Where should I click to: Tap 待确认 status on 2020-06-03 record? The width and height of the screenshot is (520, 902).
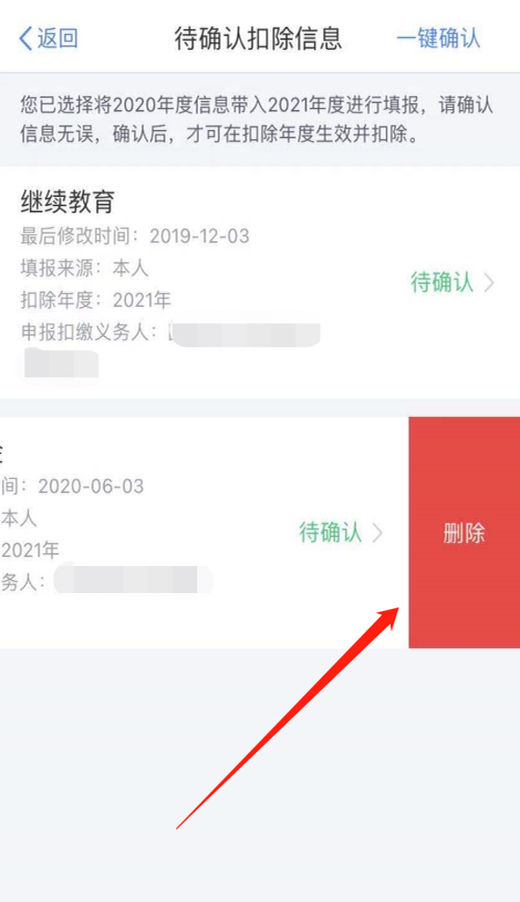pyautogui.click(x=330, y=533)
